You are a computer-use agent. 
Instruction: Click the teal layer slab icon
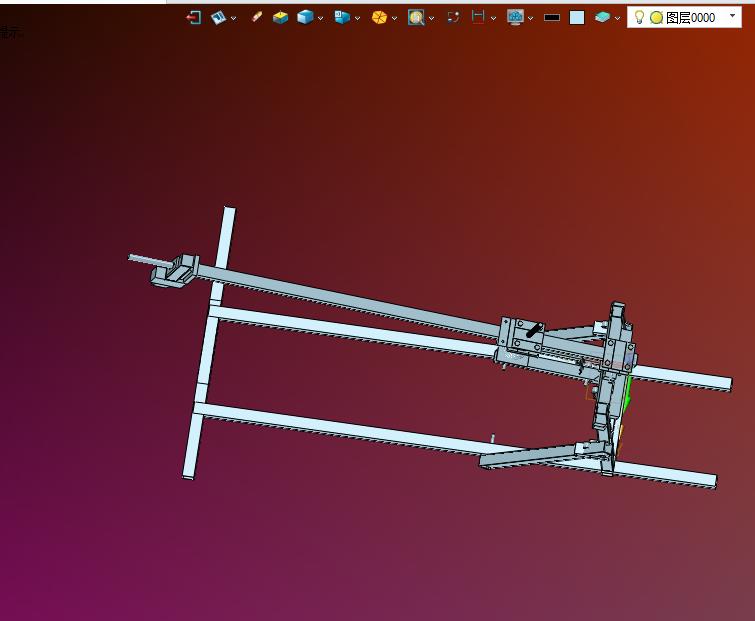(x=602, y=18)
